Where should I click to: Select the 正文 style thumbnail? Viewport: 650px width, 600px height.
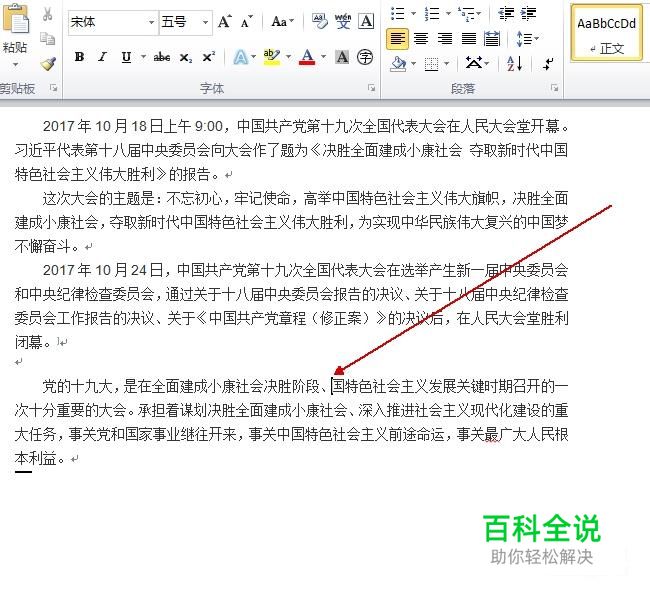point(606,33)
